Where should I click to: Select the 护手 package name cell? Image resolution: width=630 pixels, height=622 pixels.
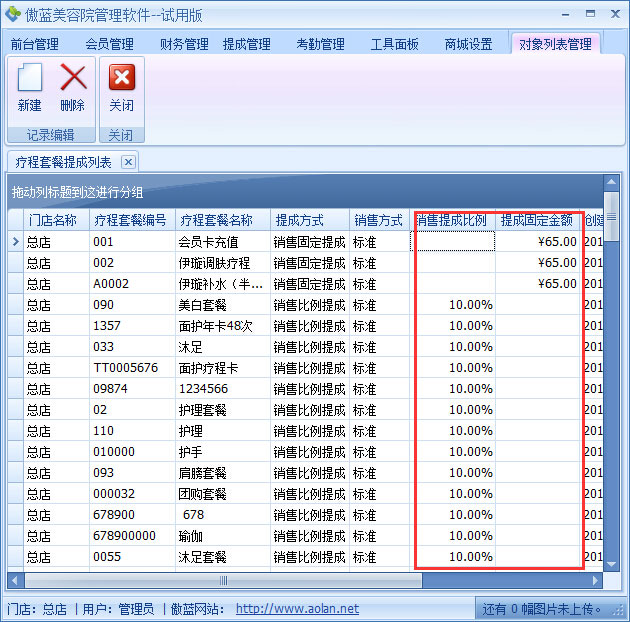click(223, 452)
